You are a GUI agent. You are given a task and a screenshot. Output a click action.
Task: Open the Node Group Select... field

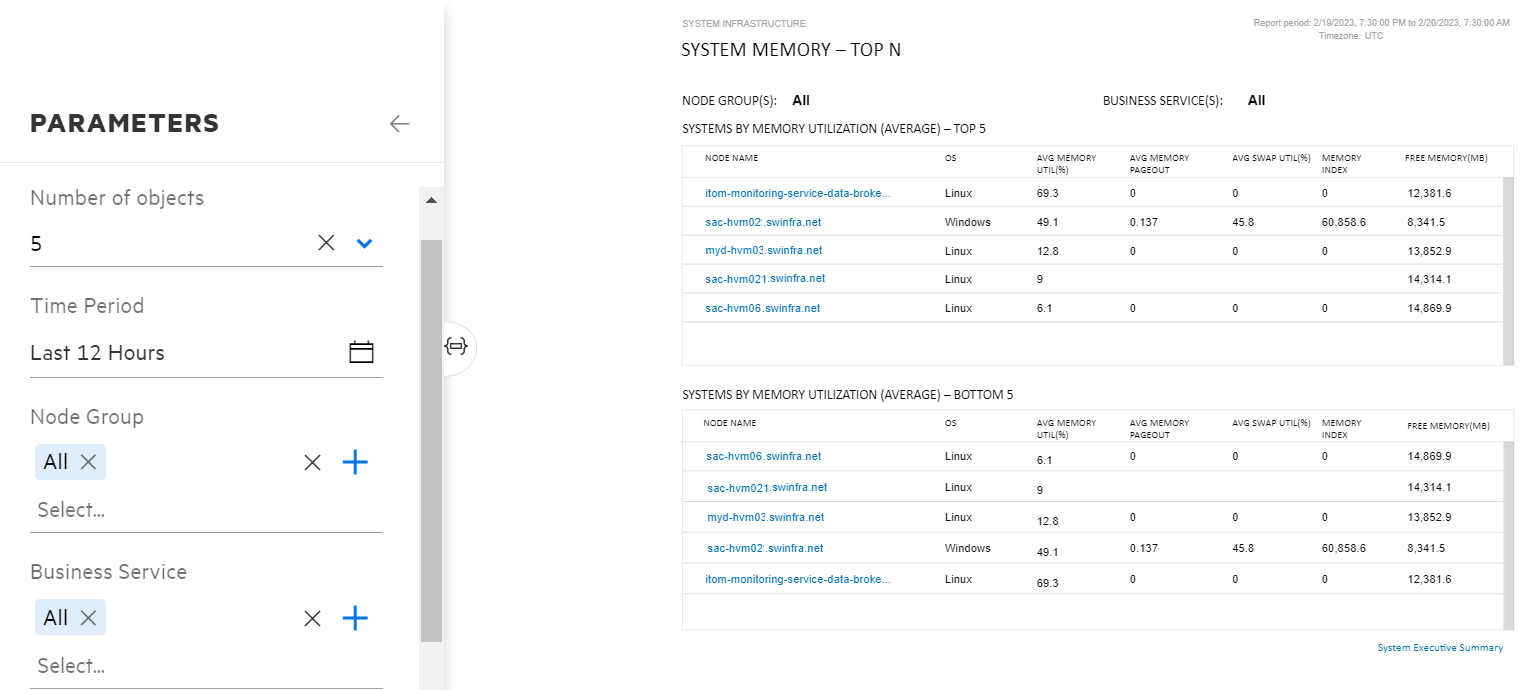pos(150,509)
